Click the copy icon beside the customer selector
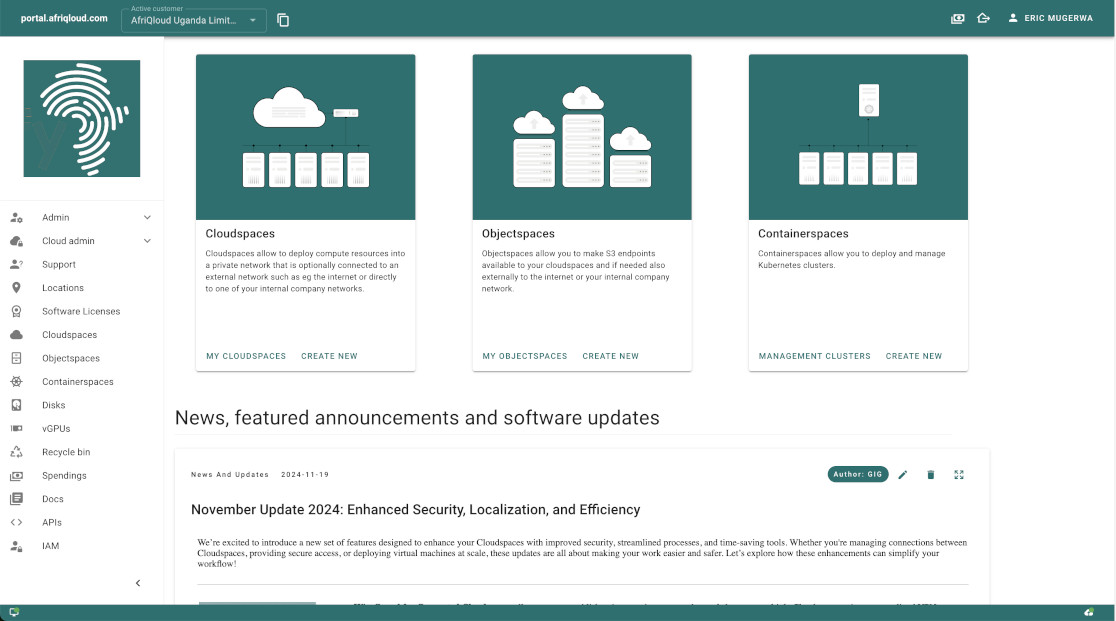The image size is (1116, 621). pyautogui.click(x=283, y=20)
